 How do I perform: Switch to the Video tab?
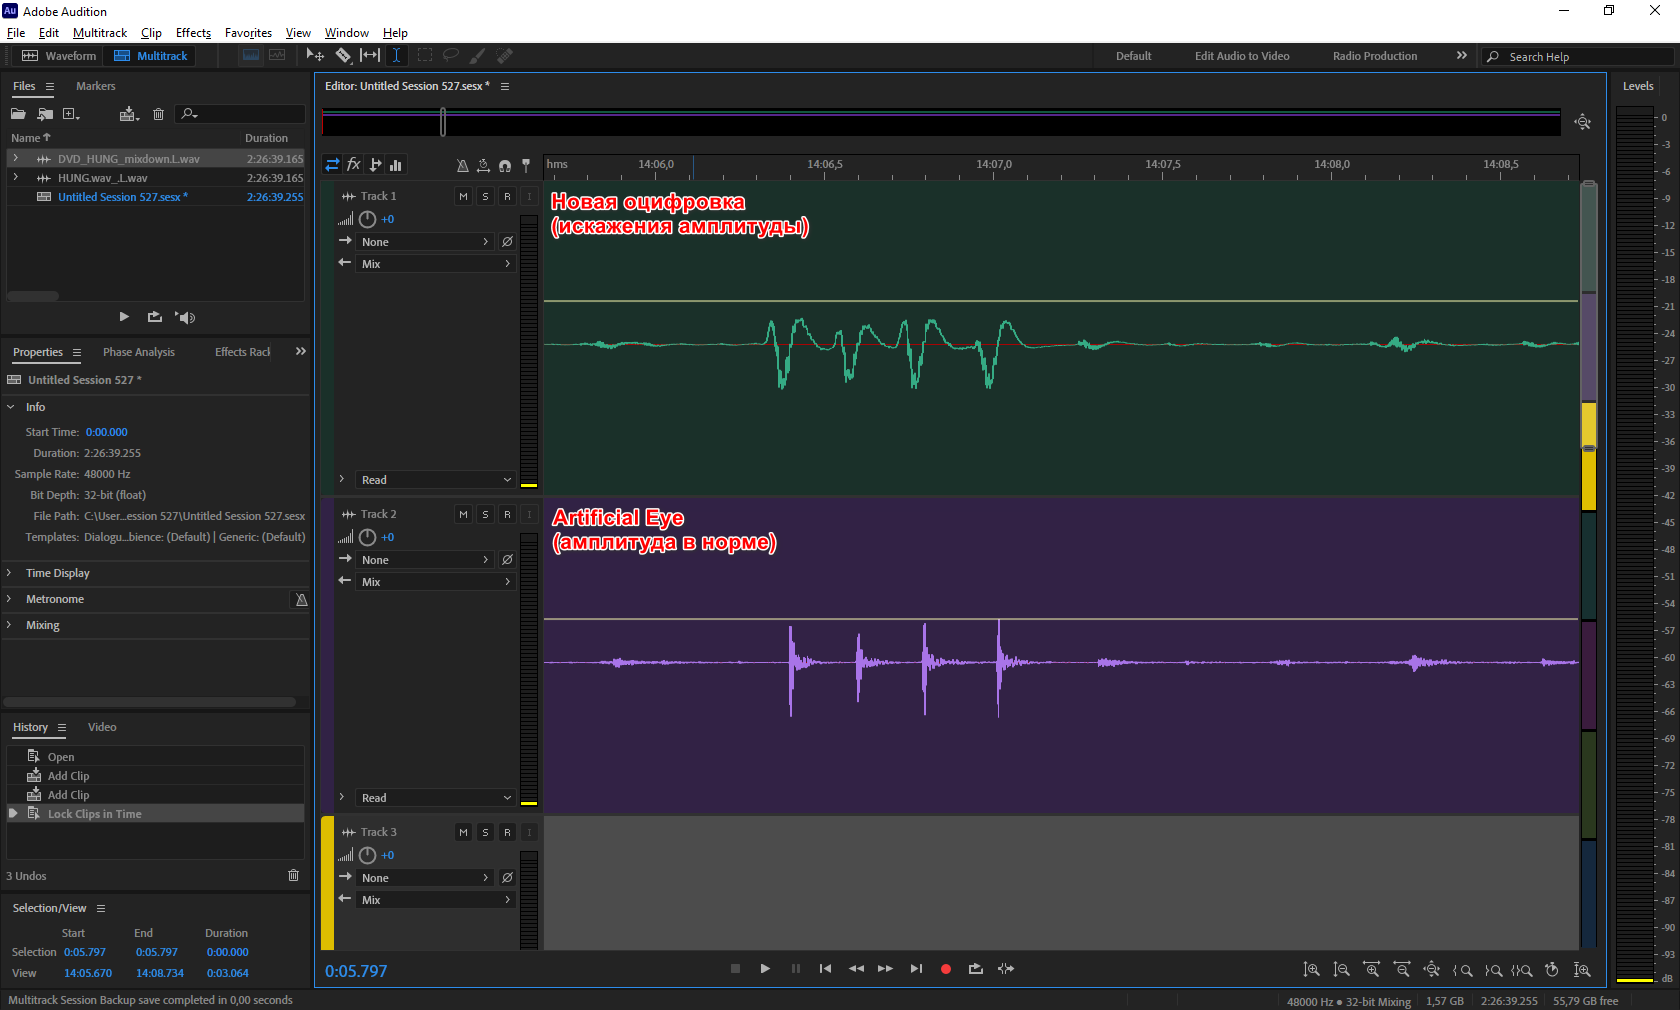[x=102, y=727]
